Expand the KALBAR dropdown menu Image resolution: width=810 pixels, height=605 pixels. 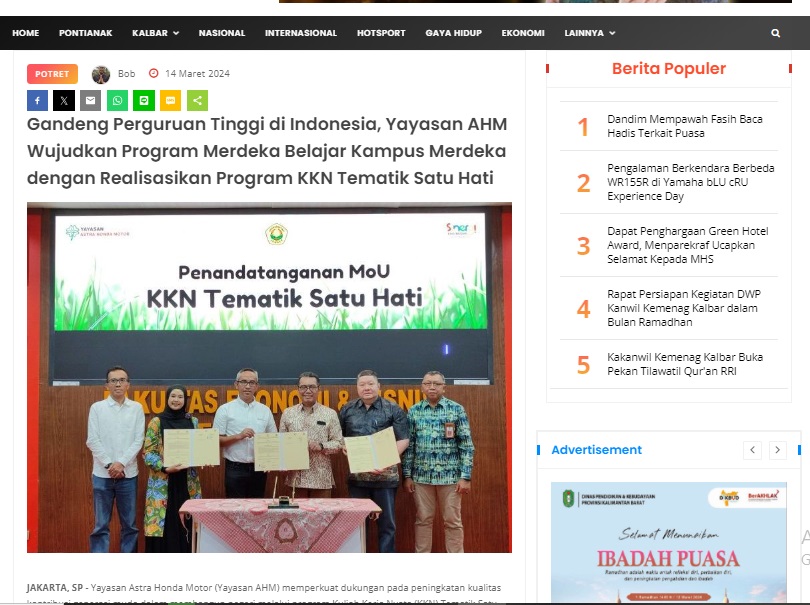tap(155, 33)
